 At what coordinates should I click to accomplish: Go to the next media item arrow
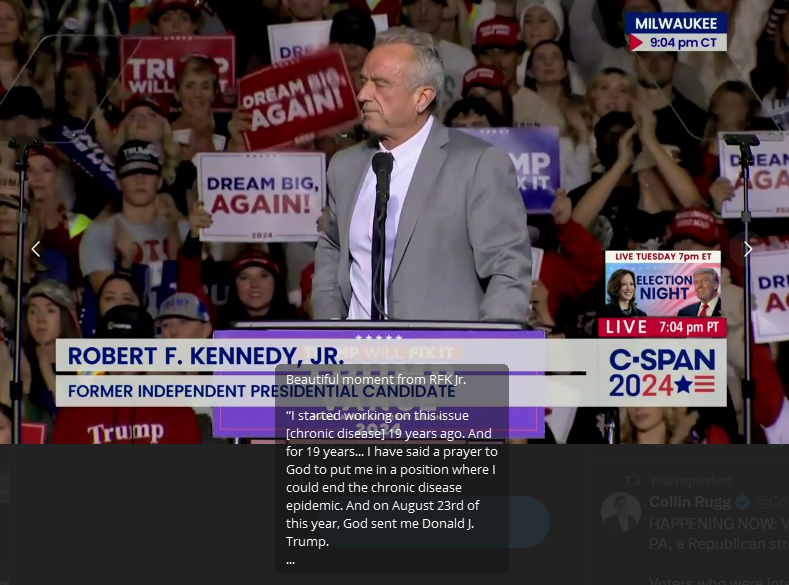(x=748, y=249)
